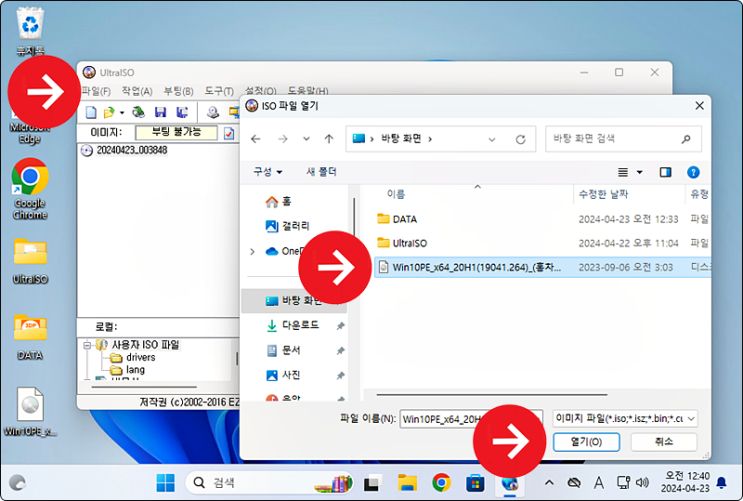
Task: Select the Win10PE_x64_20H1 ISO file
Action: click(x=542, y=267)
